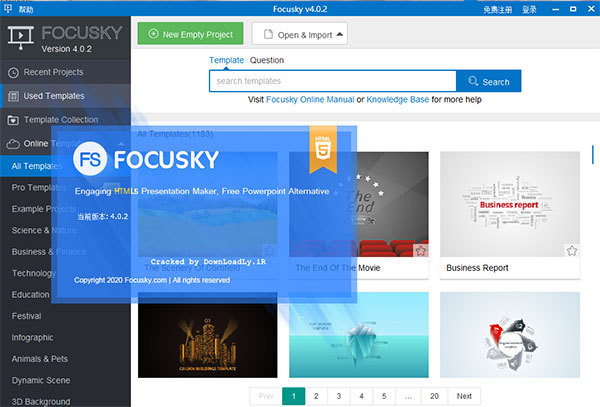This screenshot has width=600, height=407.
Task: Click the Open & Import button
Action: pyautogui.click(x=300, y=34)
